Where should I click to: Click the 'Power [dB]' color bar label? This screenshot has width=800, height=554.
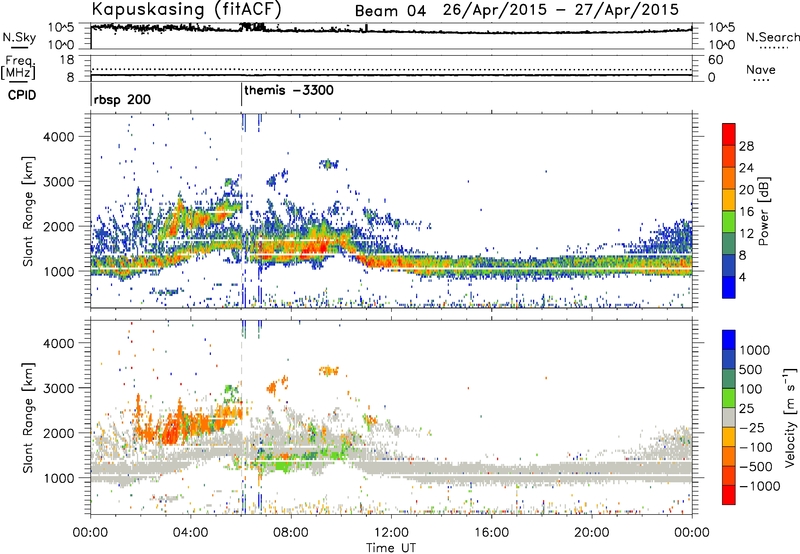pos(763,211)
